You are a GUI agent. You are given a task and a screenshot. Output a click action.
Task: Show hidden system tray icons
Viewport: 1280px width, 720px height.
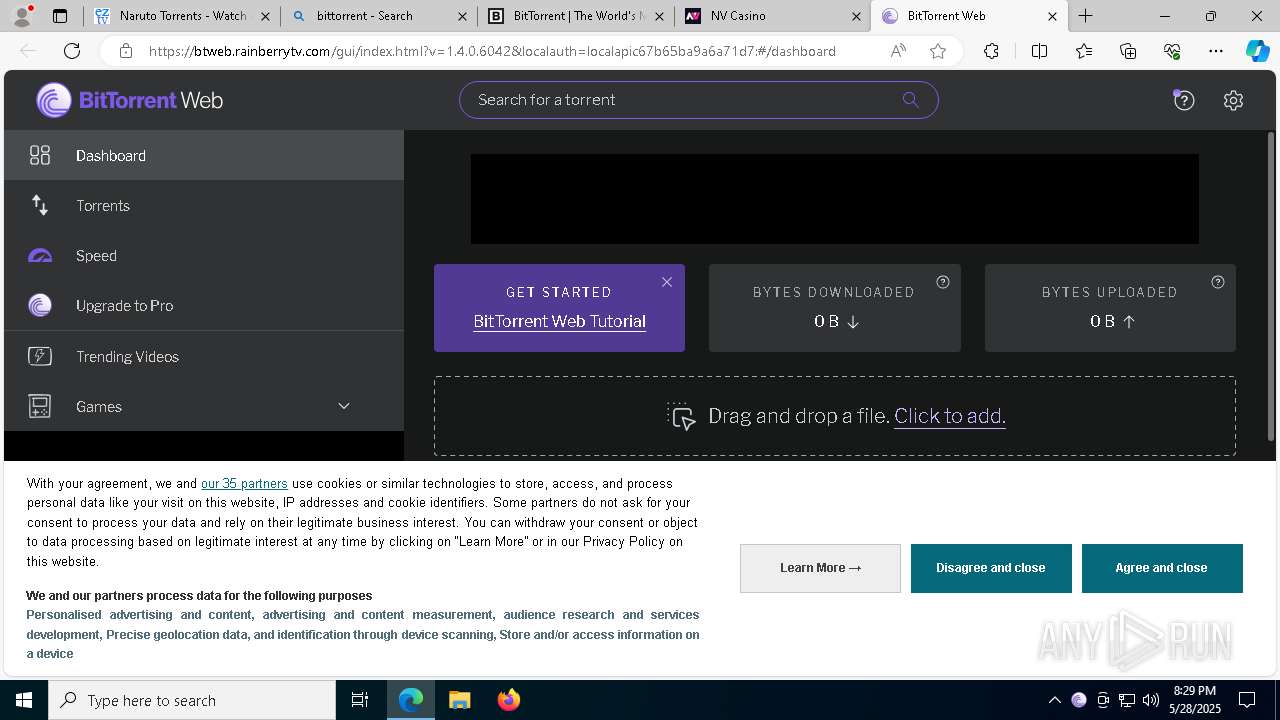tap(1054, 700)
